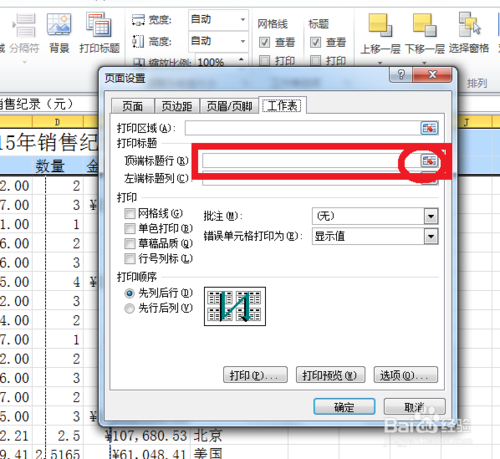This screenshot has width=500, height=459.
Task: Click the 打印(P)... button
Action: pos(255,375)
